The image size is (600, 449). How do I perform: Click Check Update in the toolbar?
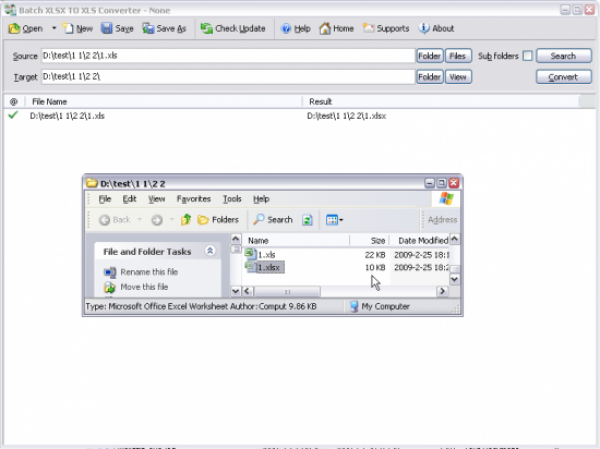click(233, 28)
